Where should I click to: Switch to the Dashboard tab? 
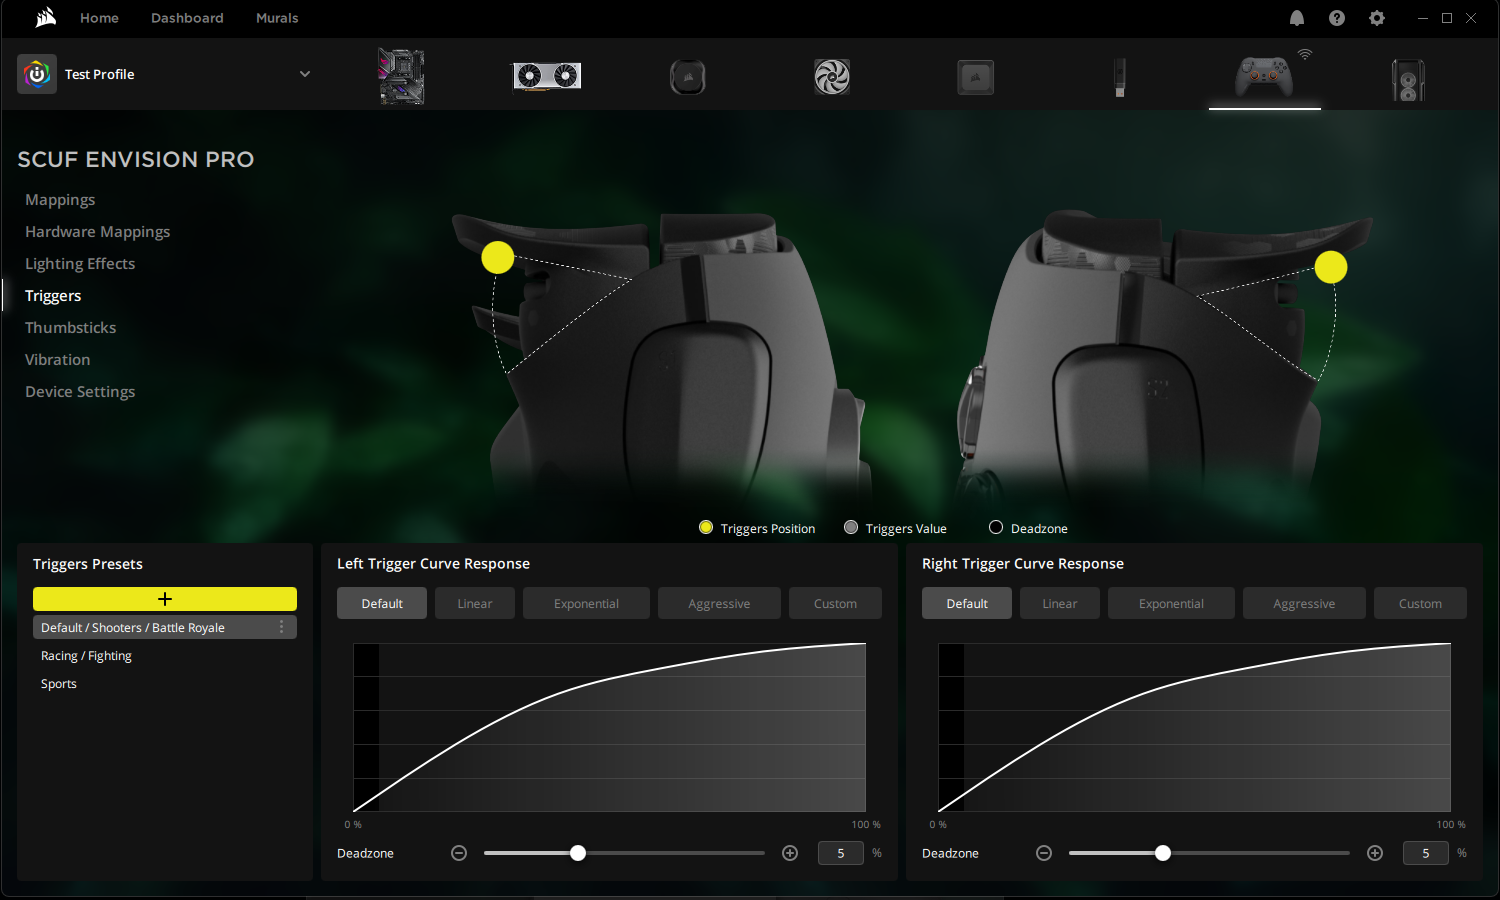(187, 18)
